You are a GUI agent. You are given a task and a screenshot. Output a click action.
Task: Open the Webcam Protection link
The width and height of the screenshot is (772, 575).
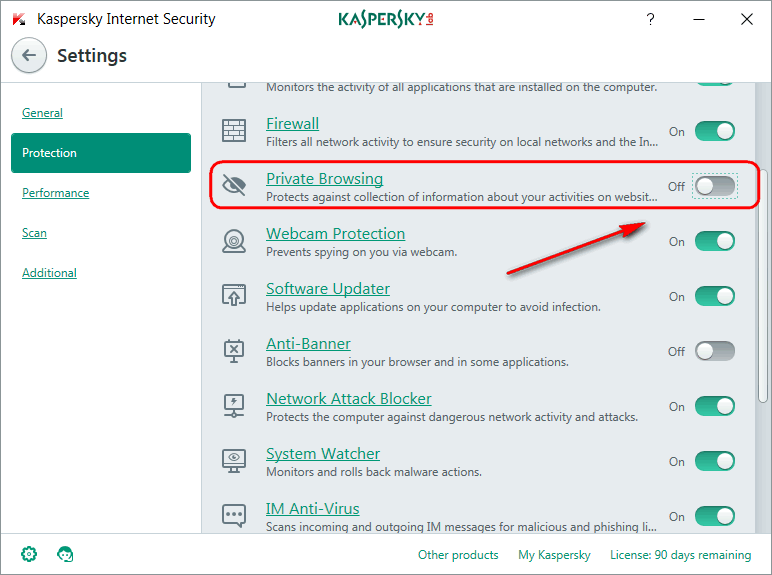pyautogui.click(x=335, y=233)
